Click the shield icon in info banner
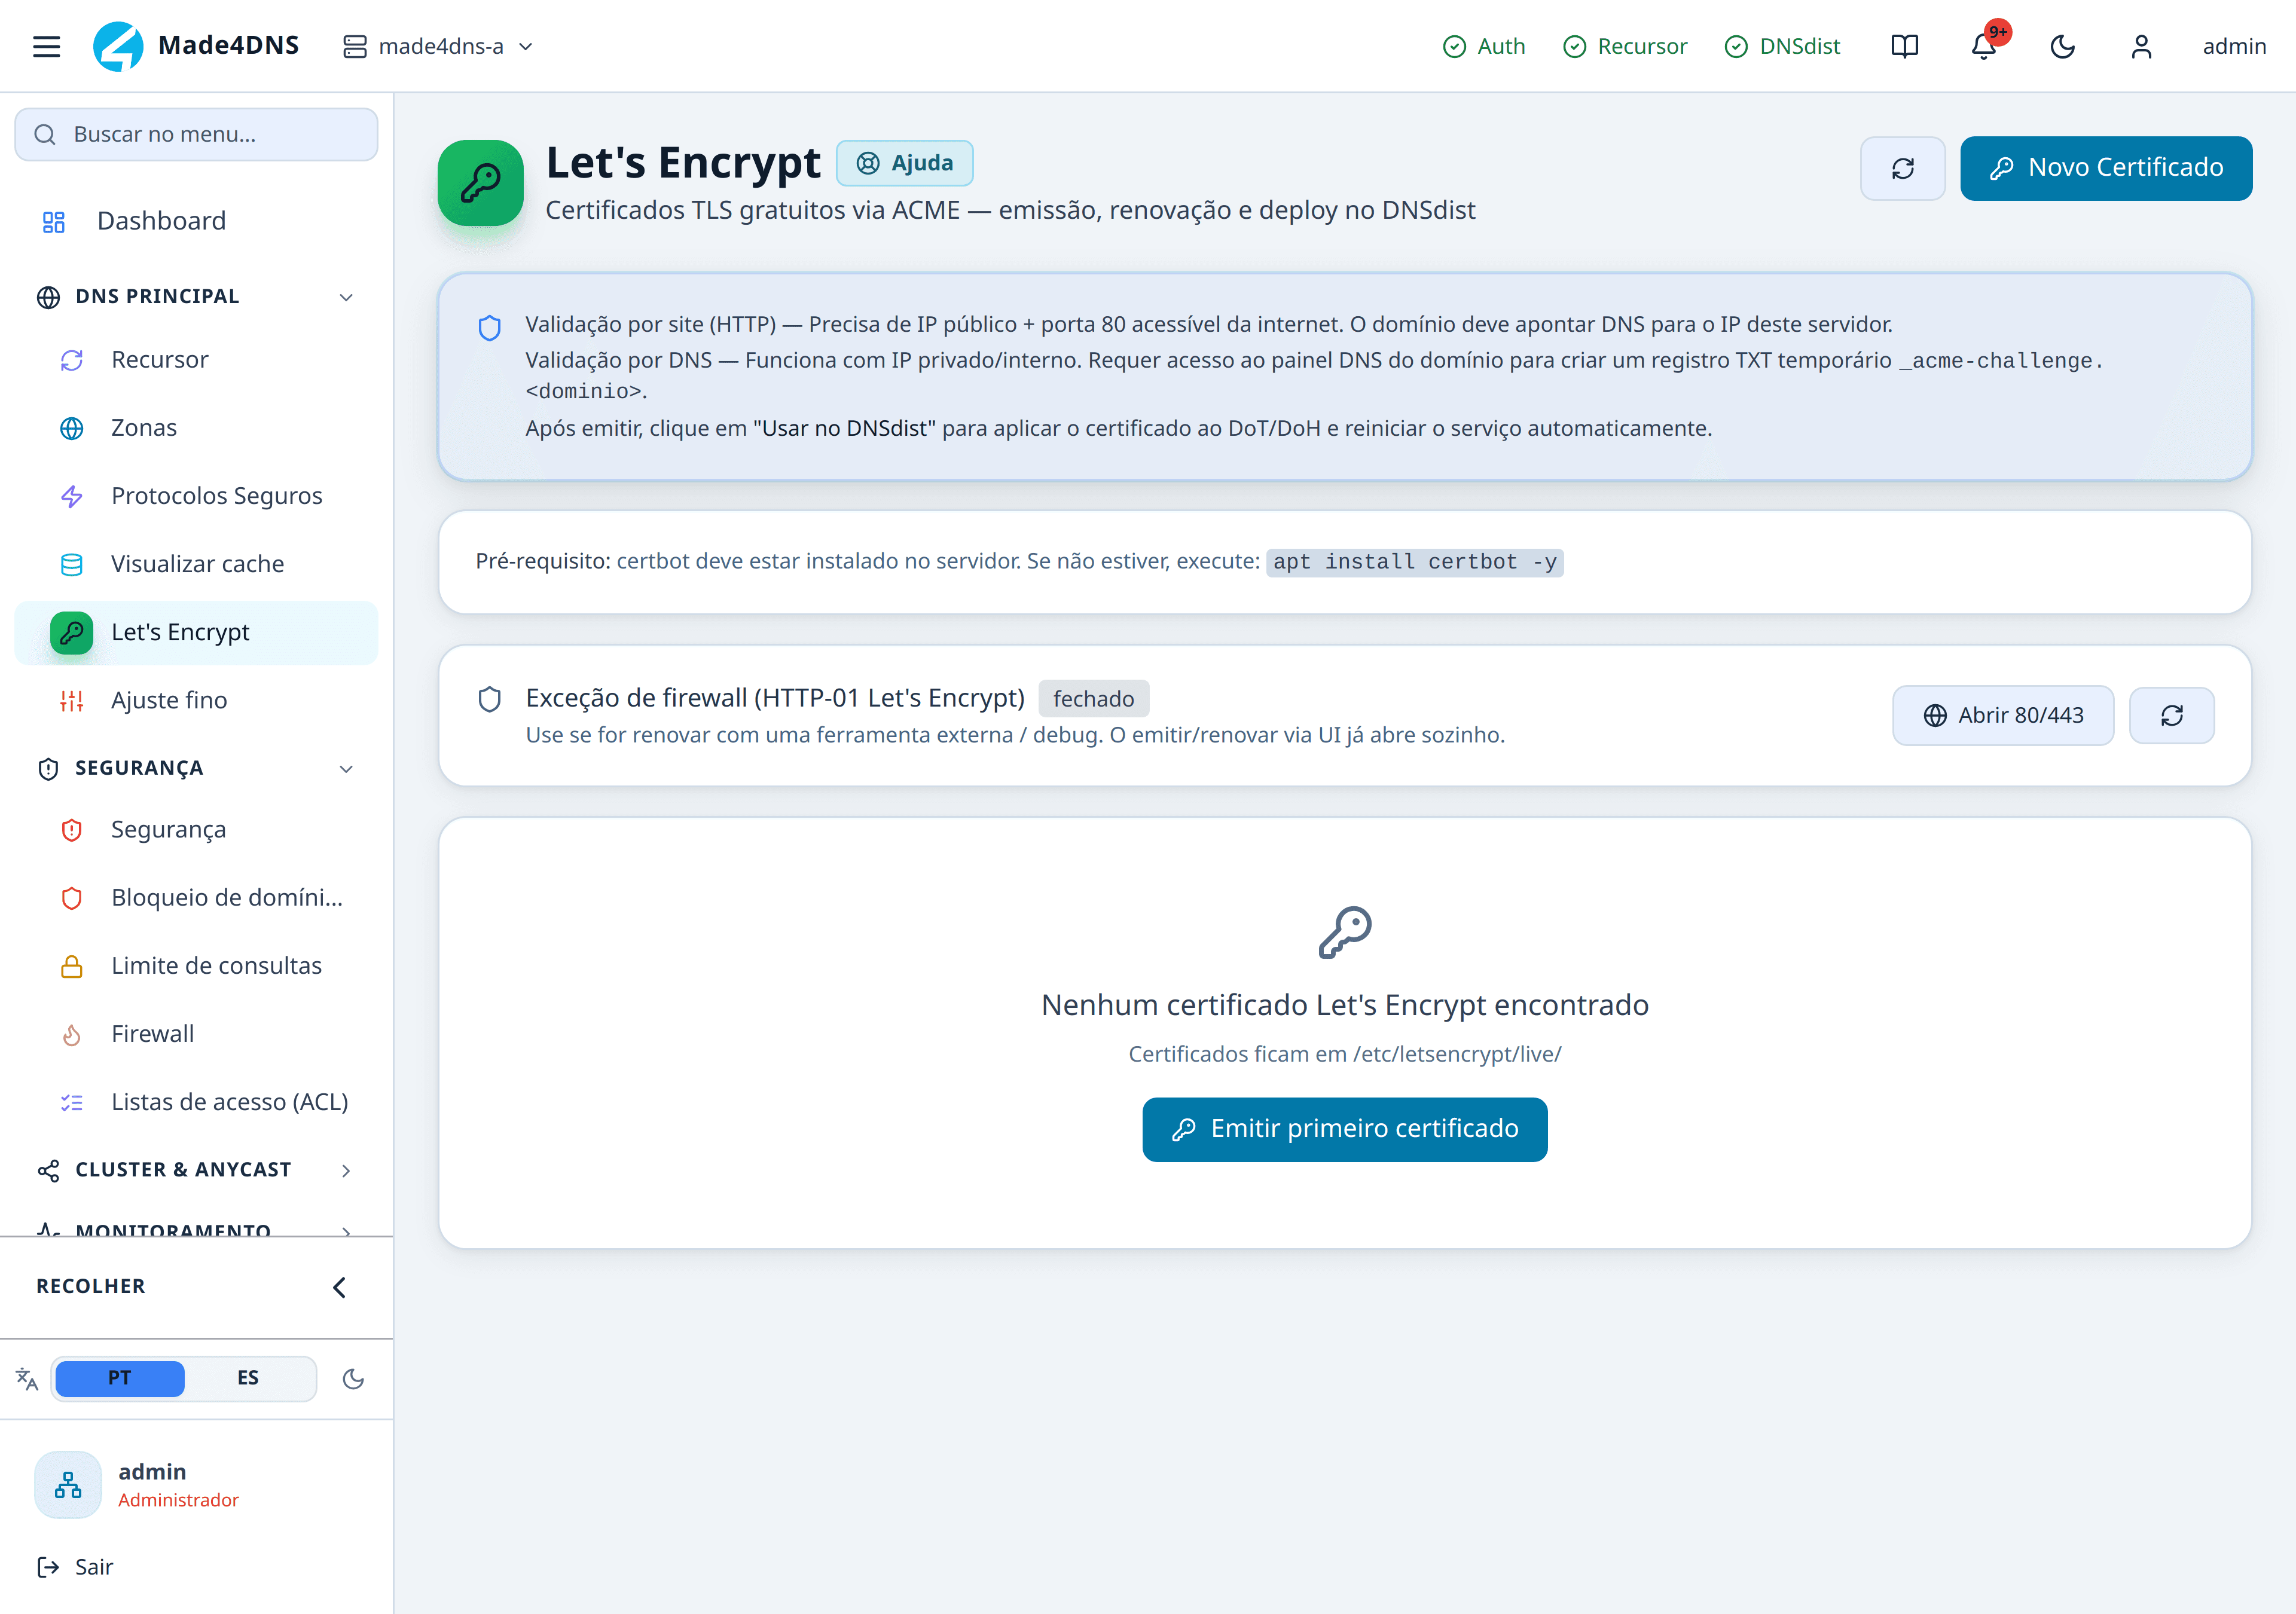The height and width of the screenshot is (1614, 2296). tap(490, 328)
